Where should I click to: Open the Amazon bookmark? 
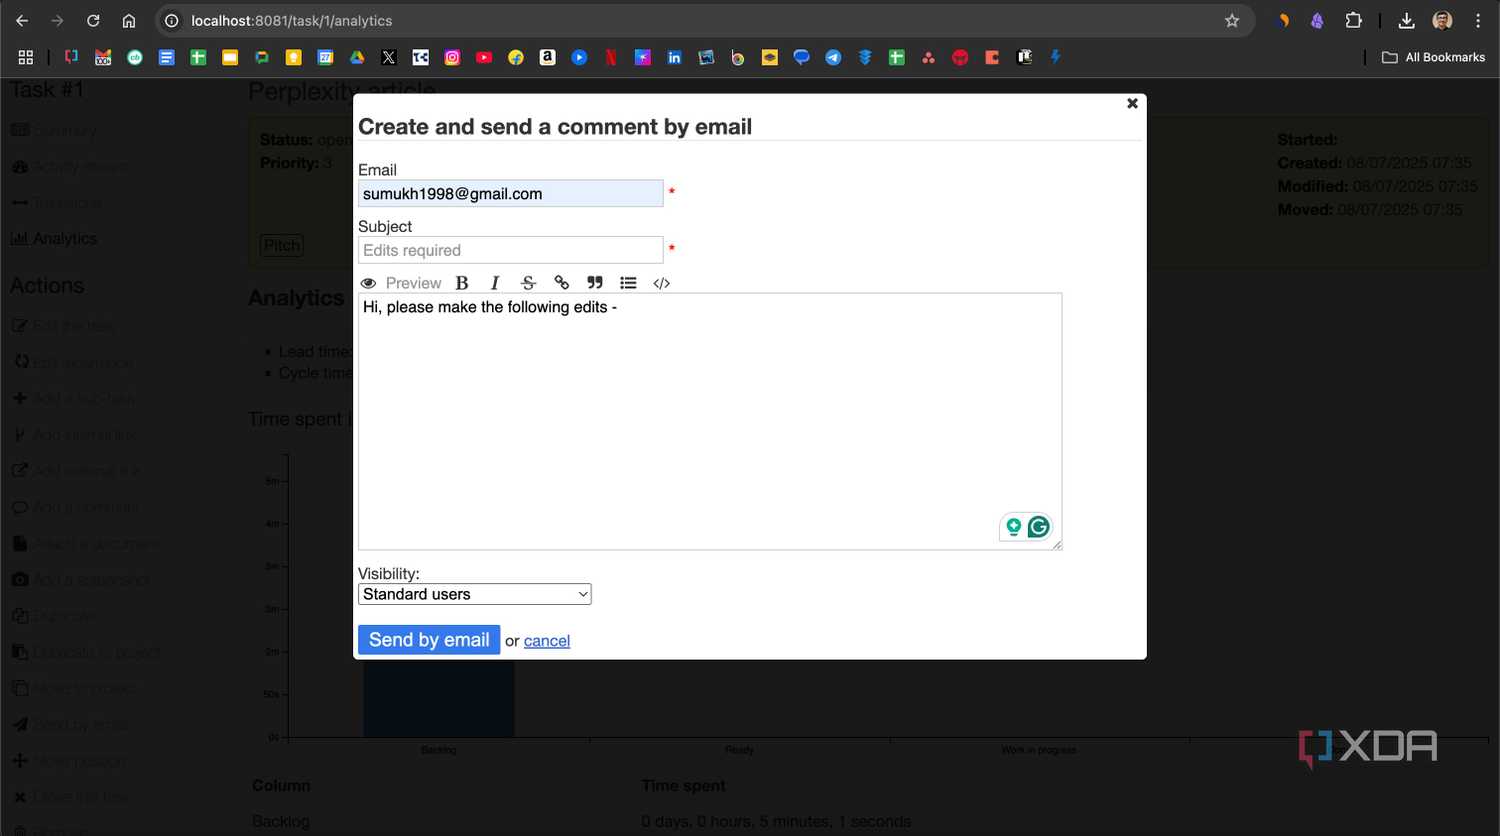tap(547, 57)
